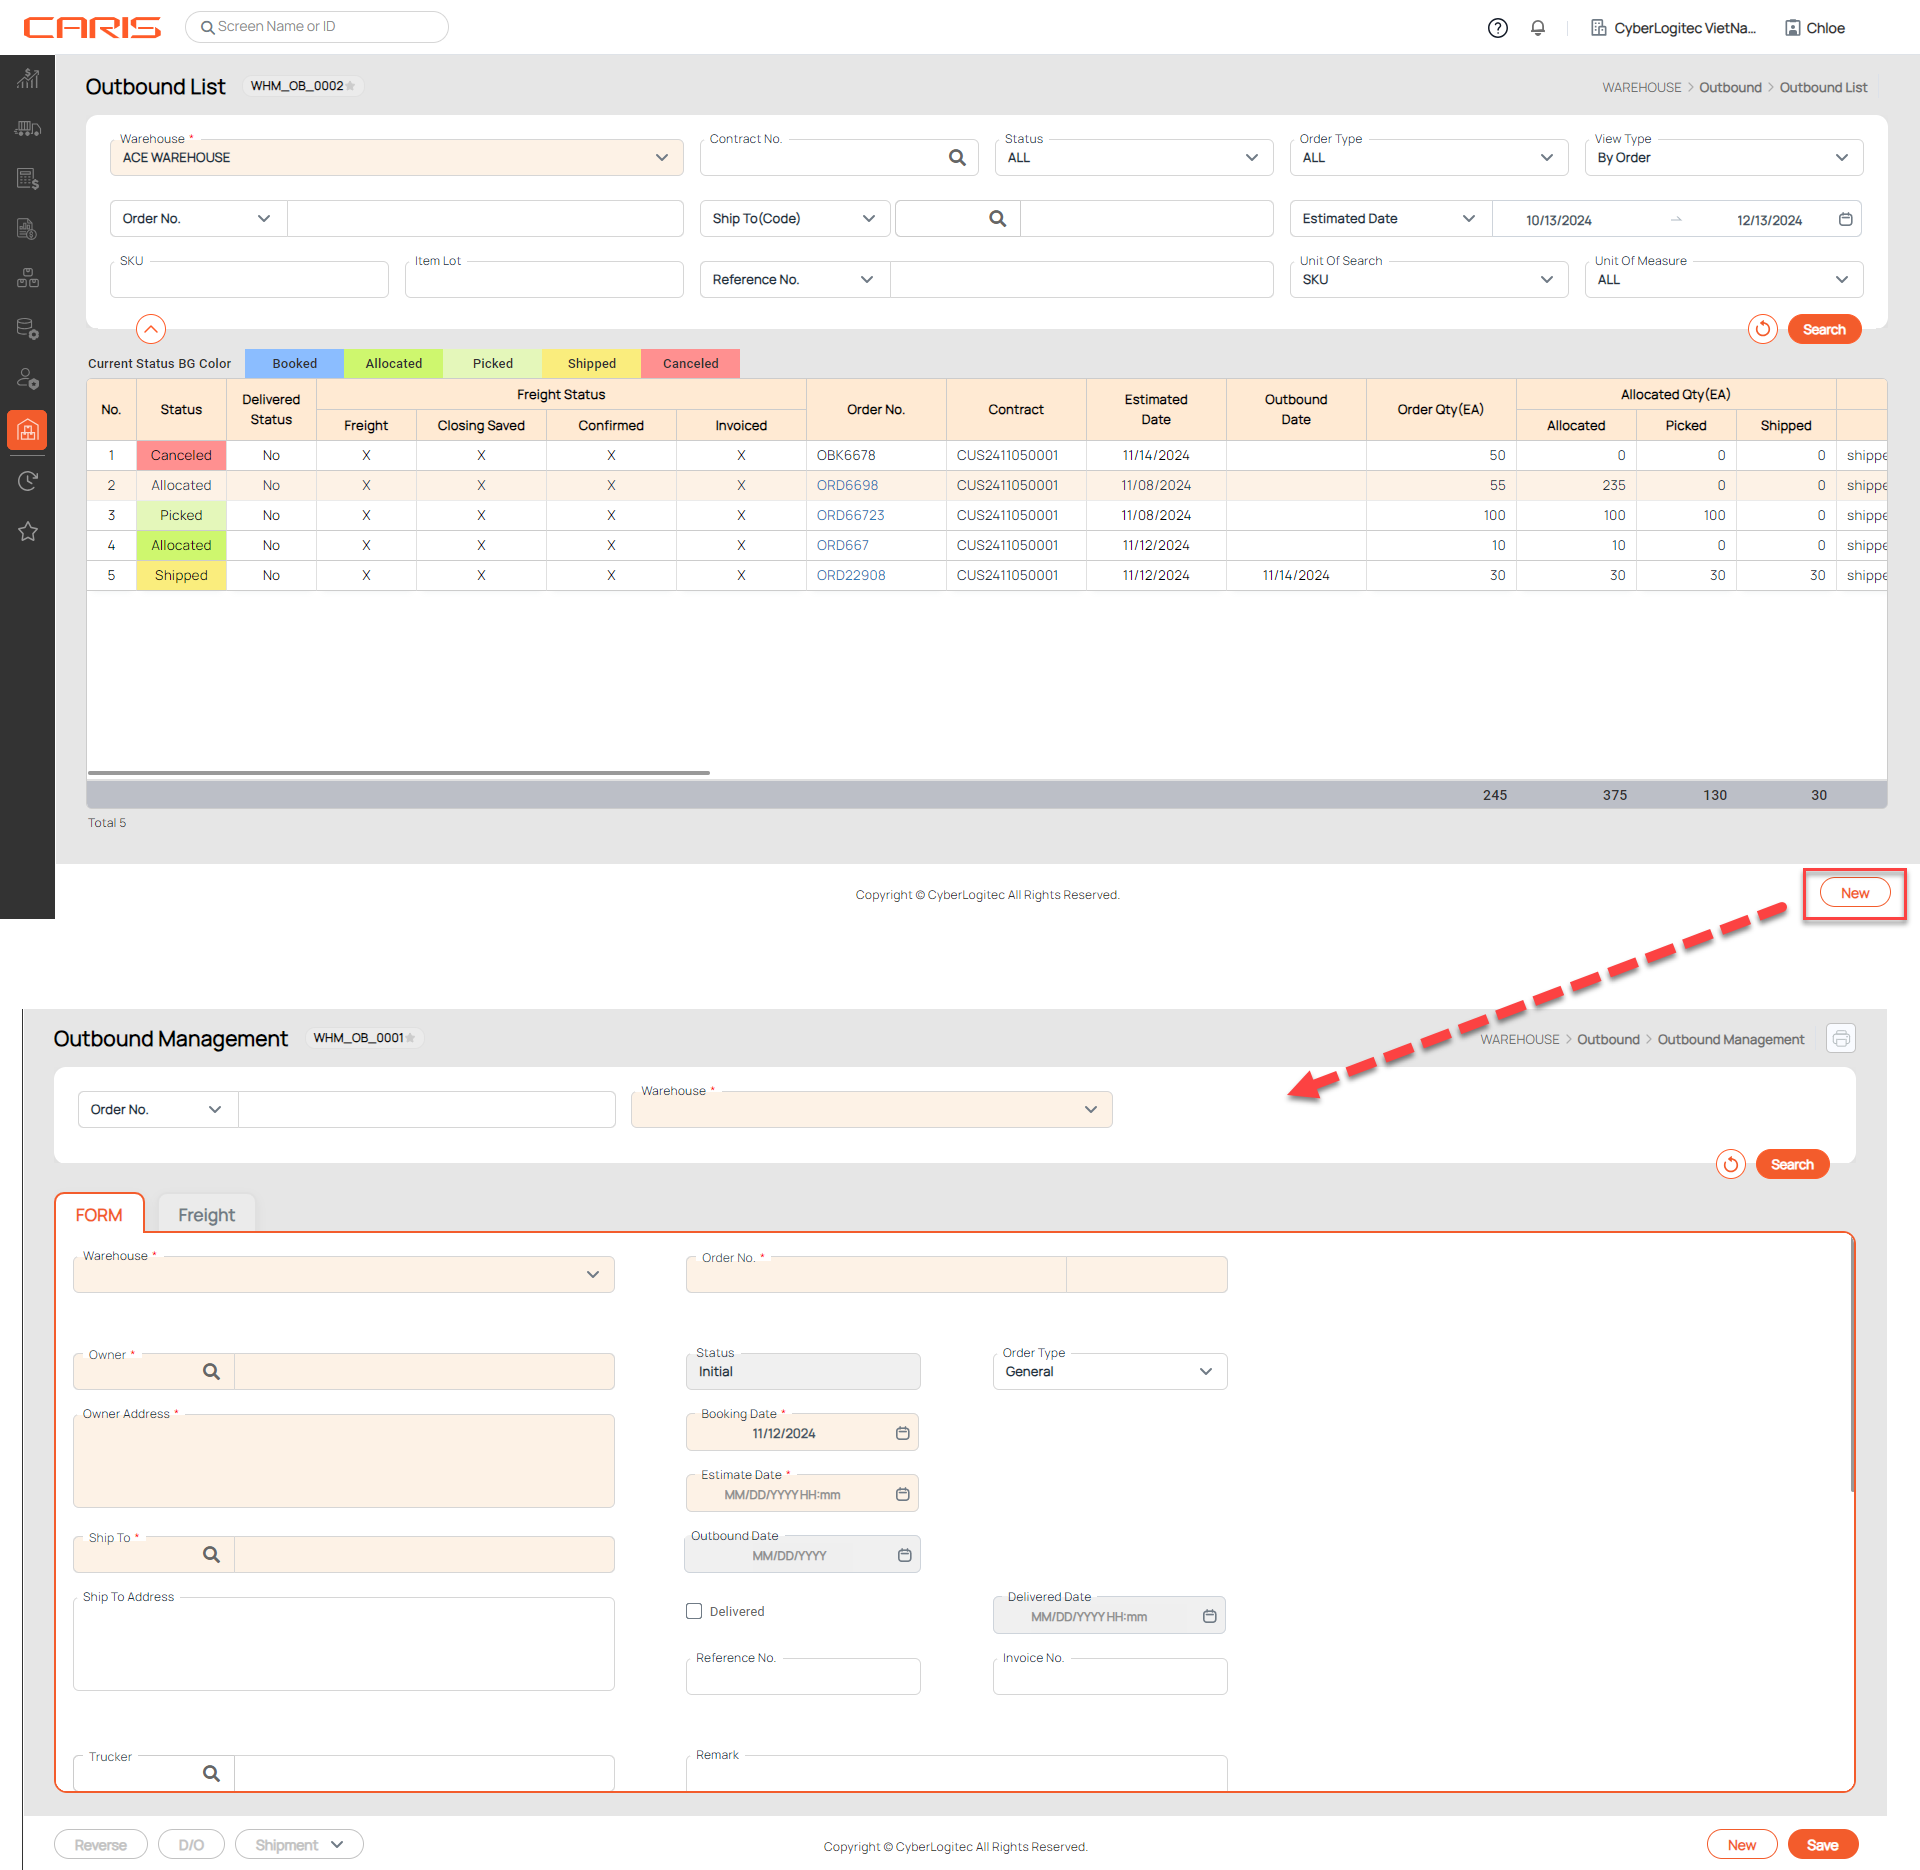Click the print icon in Outbound Management

pos(1841,1039)
